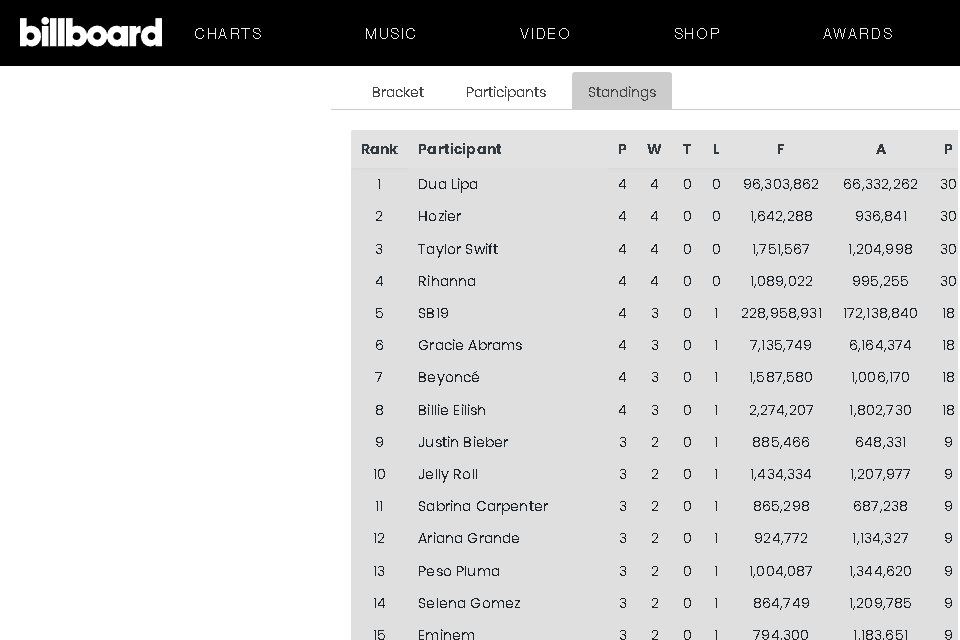This screenshot has width=960, height=640.
Task: Click value 995,255 for Rihanna
Action: pyautogui.click(x=880, y=281)
